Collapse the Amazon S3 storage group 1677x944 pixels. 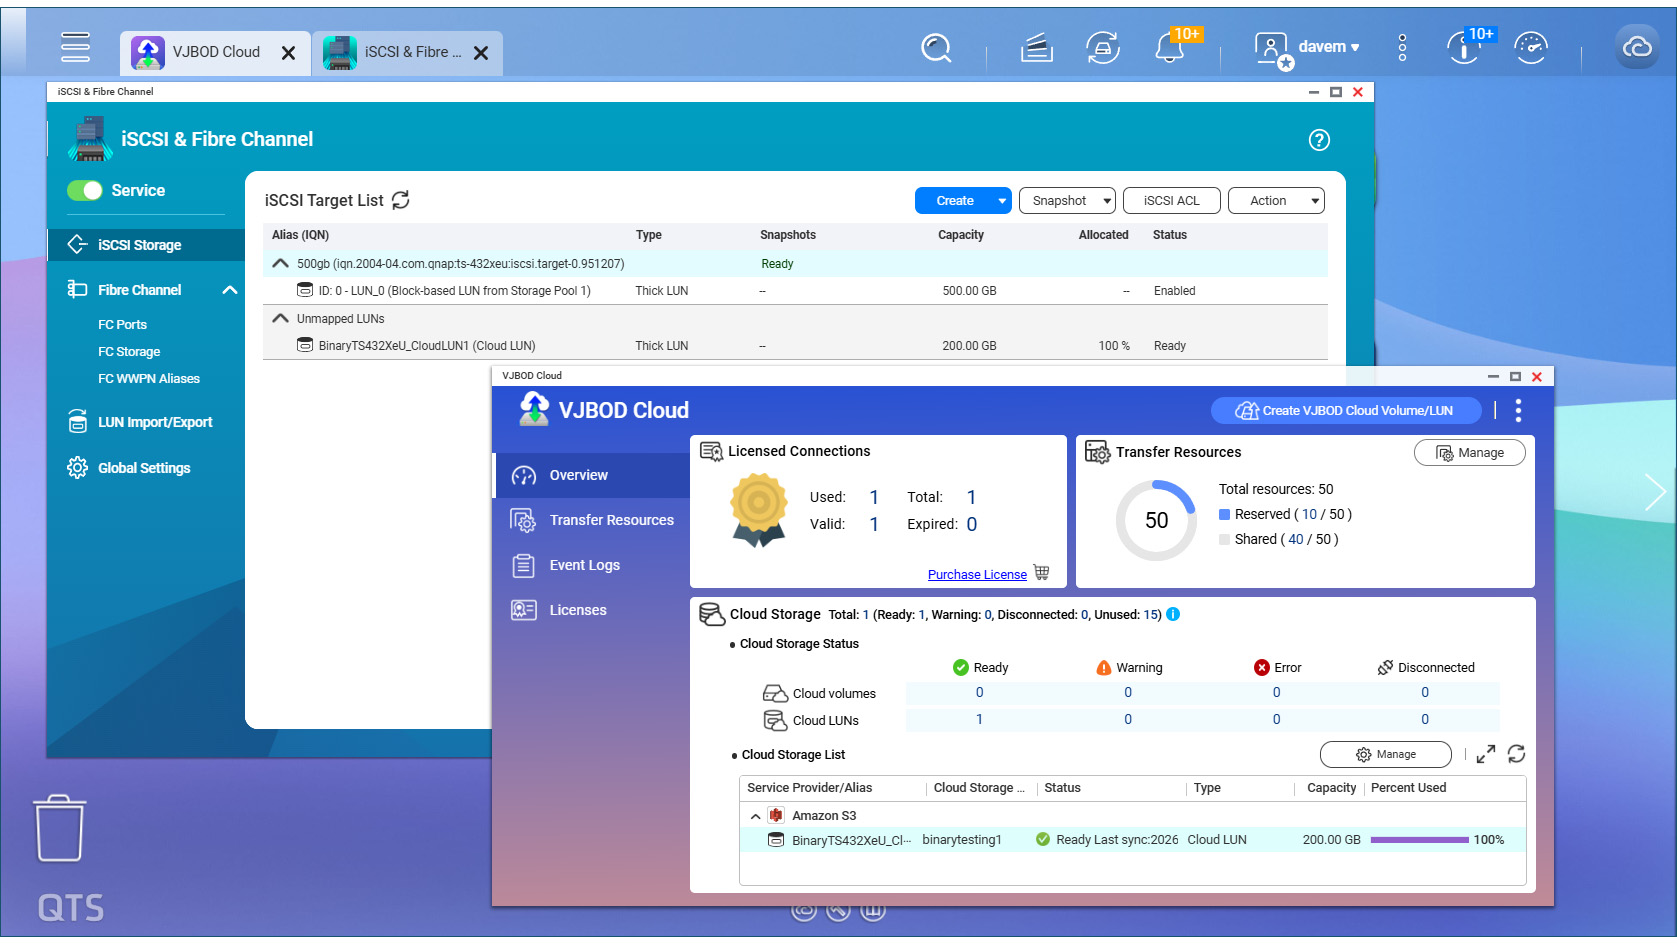755,816
